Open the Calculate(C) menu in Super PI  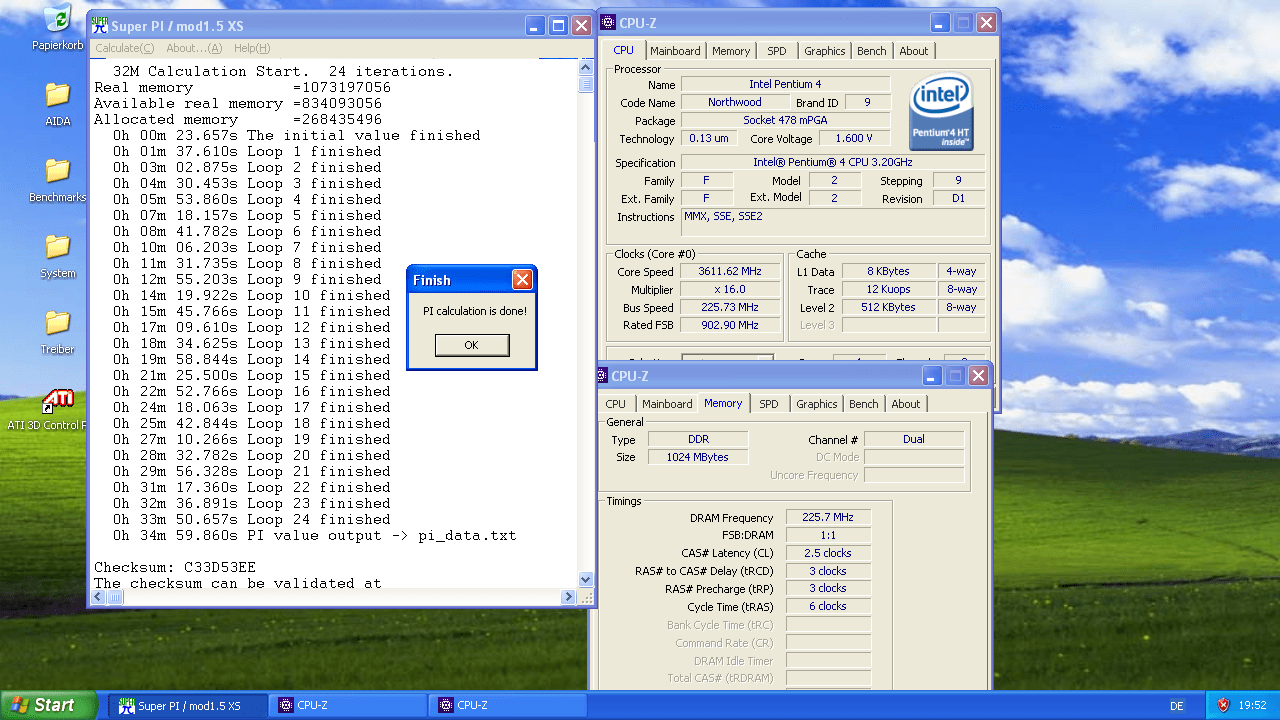coord(125,48)
